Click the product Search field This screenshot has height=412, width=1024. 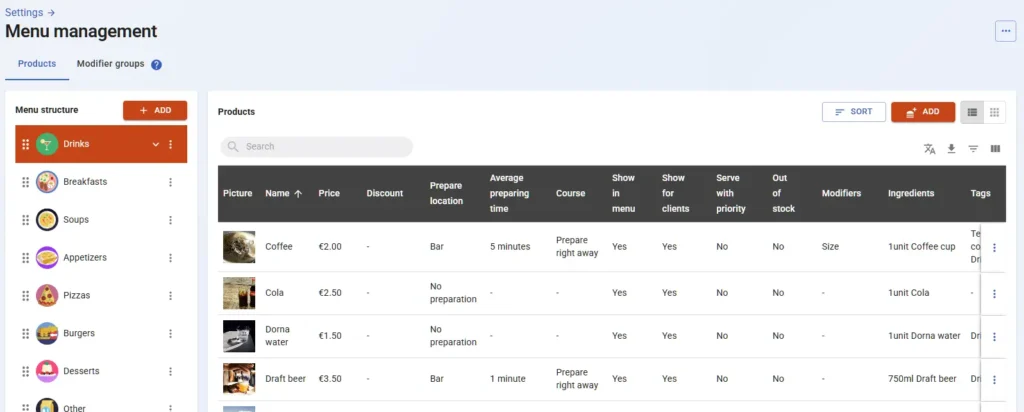coord(317,147)
